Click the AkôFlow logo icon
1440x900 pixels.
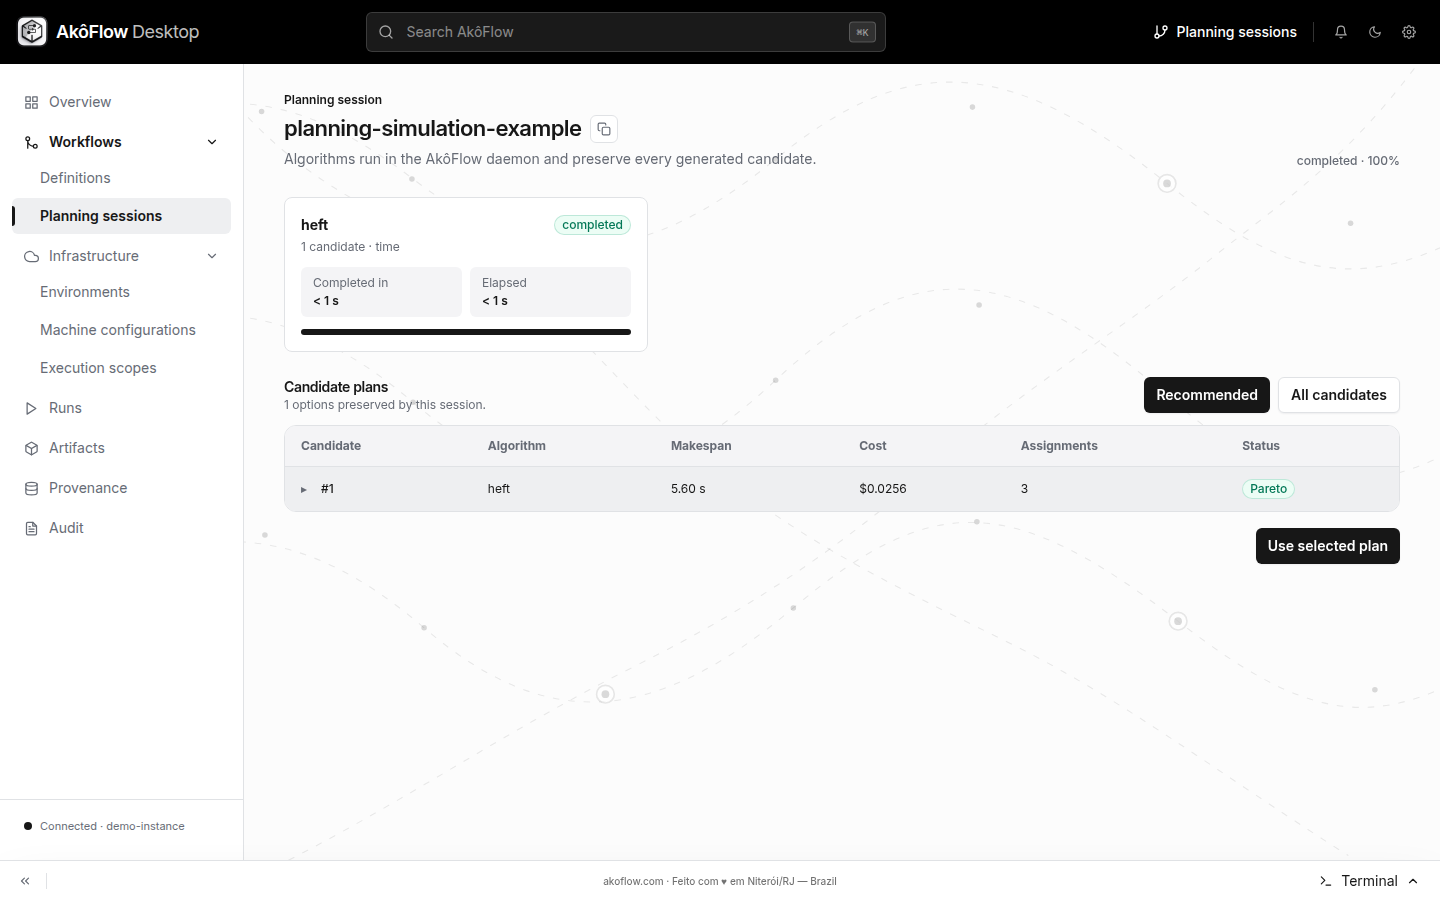coord(32,32)
